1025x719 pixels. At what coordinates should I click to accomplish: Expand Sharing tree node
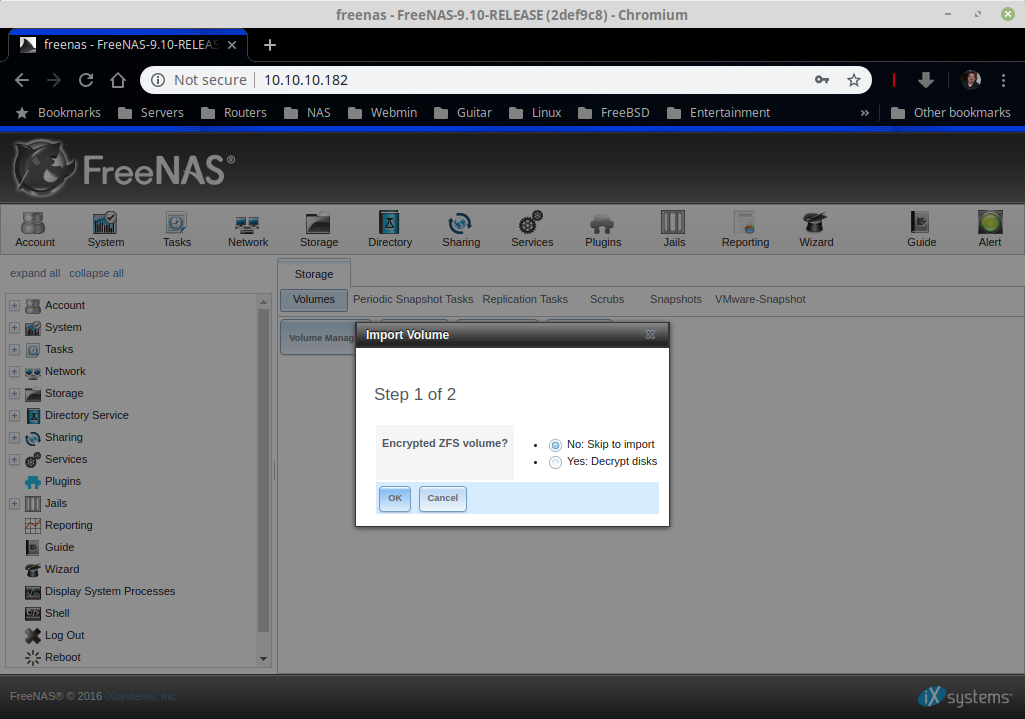point(14,437)
